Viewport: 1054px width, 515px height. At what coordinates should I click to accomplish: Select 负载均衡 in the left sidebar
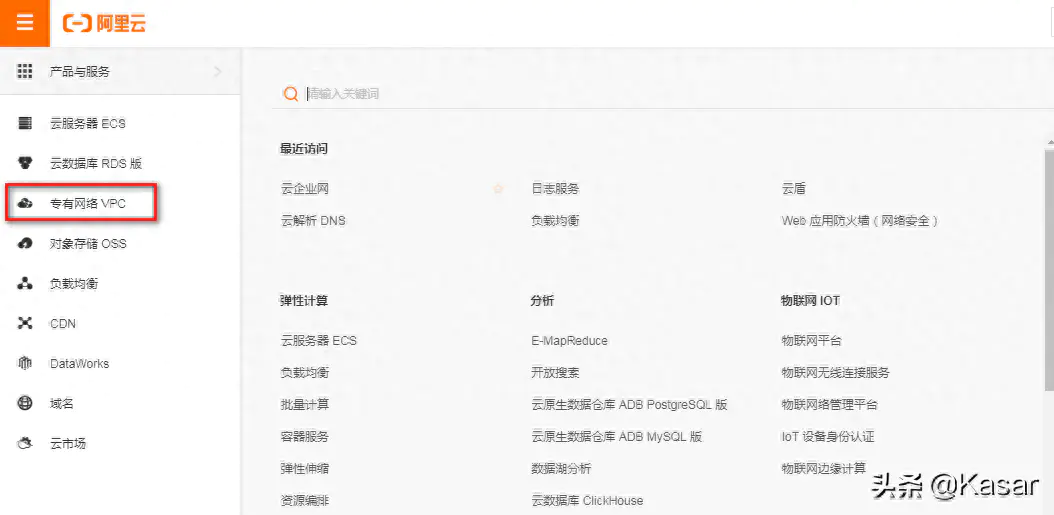74,283
